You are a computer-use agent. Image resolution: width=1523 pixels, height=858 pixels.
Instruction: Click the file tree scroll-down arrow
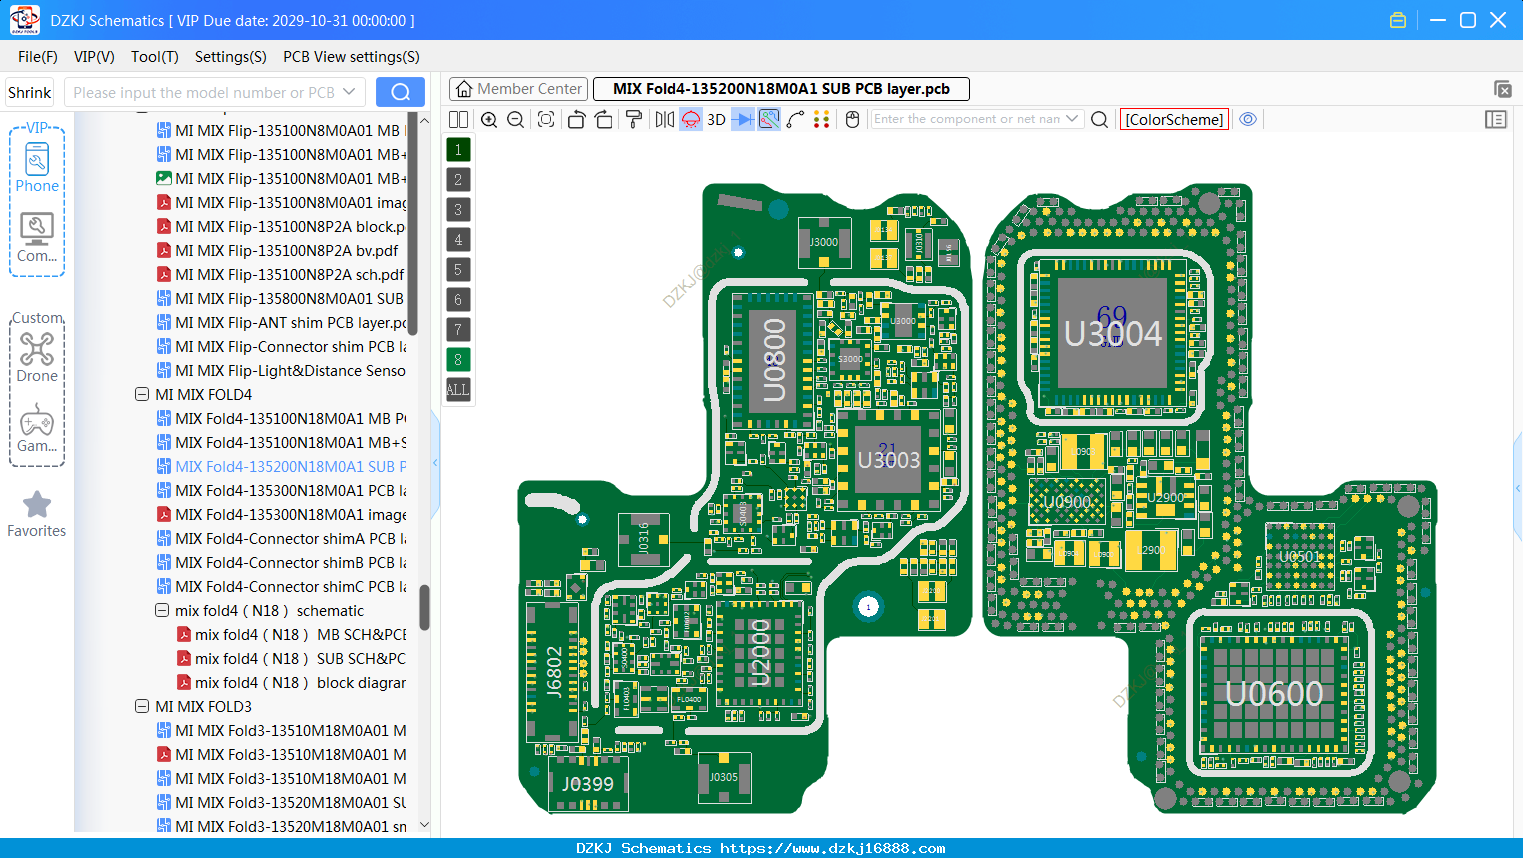(x=424, y=825)
